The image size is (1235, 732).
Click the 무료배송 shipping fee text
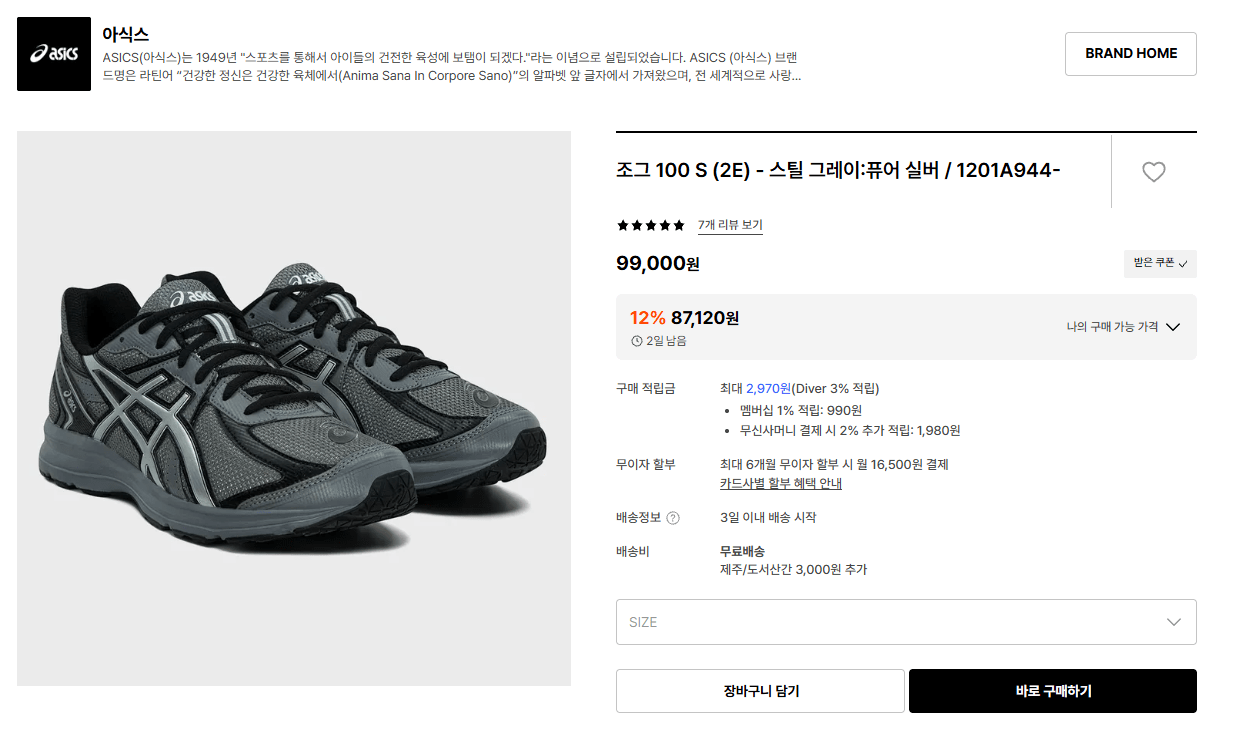[x=742, y=551]
